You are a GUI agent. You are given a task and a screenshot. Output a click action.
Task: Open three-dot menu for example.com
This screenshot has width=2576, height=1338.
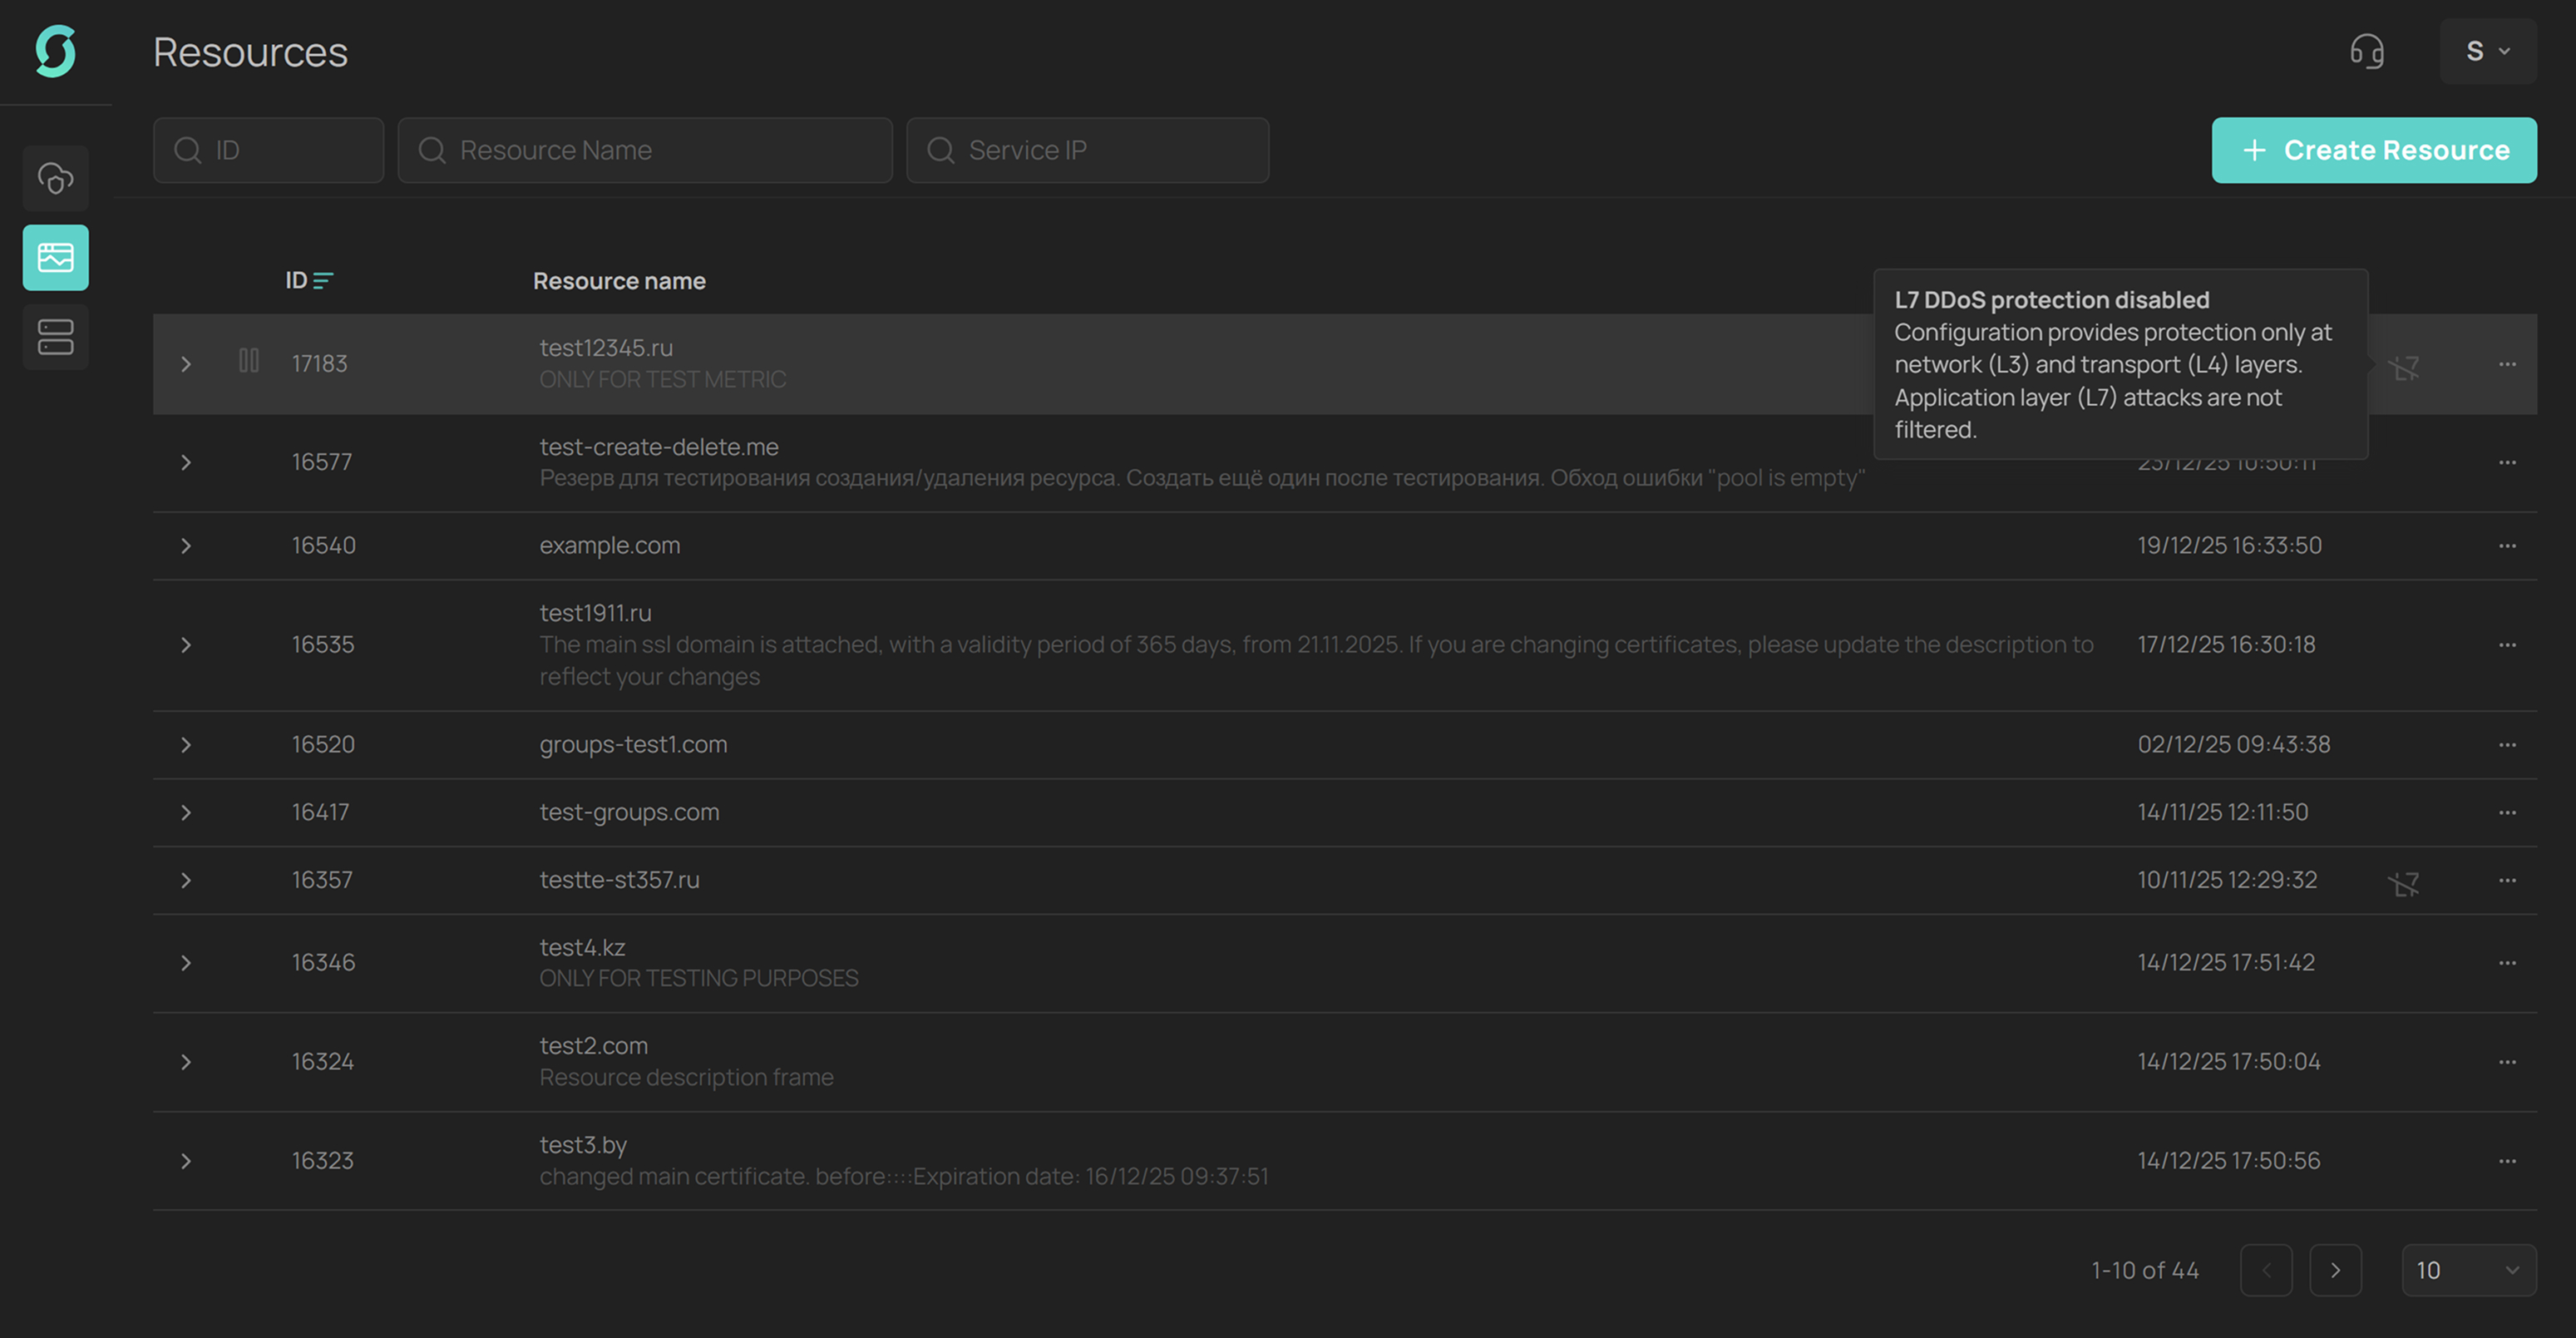[2506, 546]
